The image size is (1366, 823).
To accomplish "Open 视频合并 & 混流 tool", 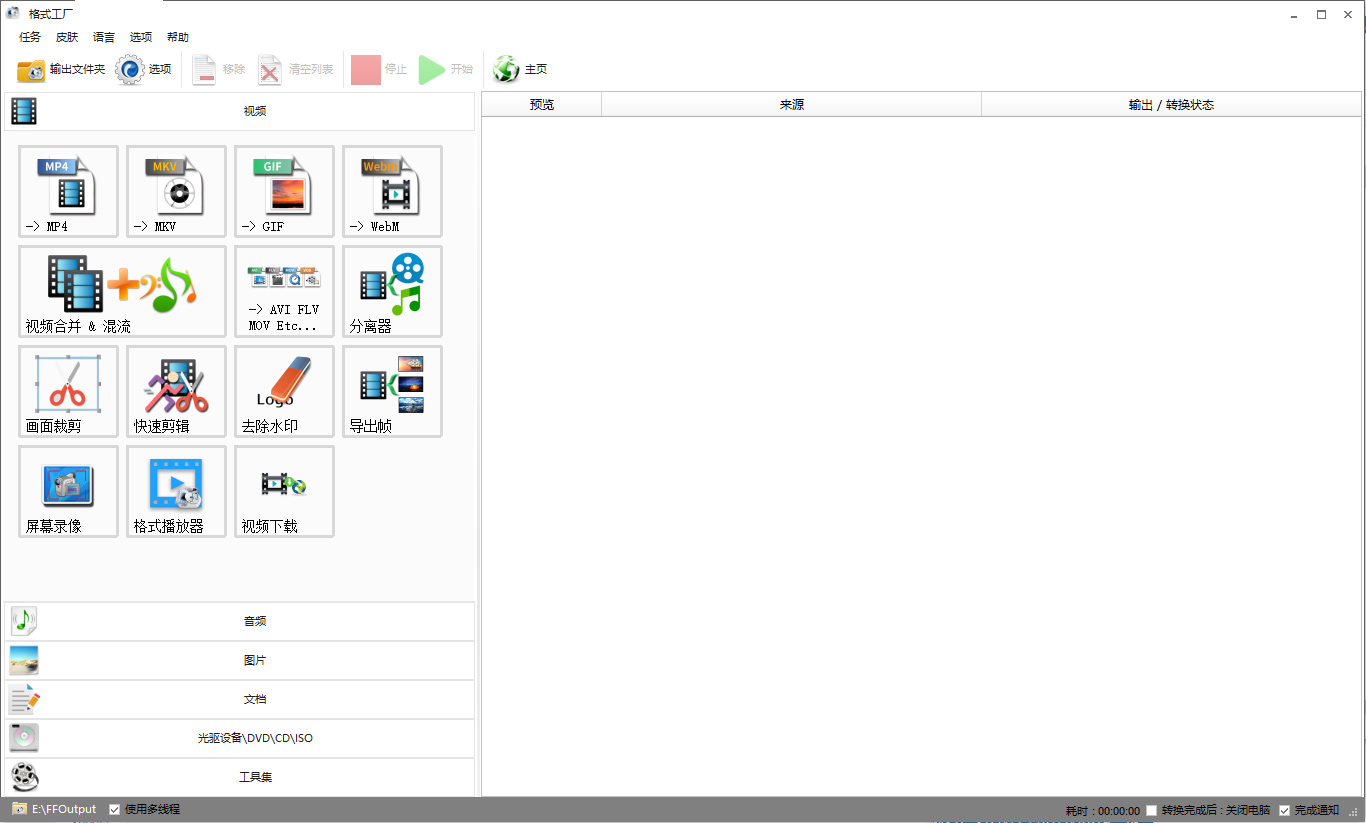I will click(122, 291).
